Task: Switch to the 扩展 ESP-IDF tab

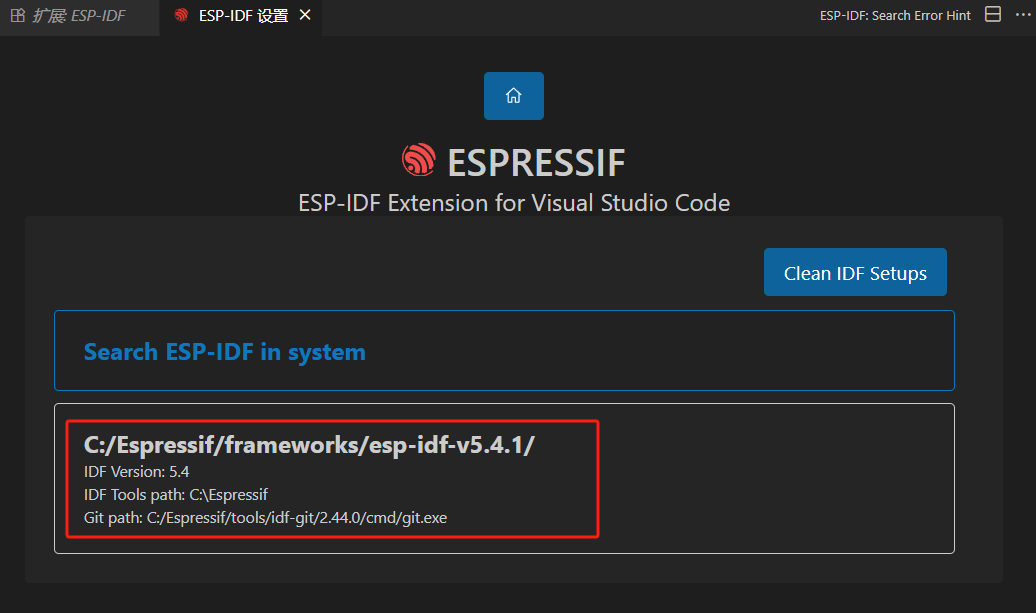Action: click(x=79, y=16)
